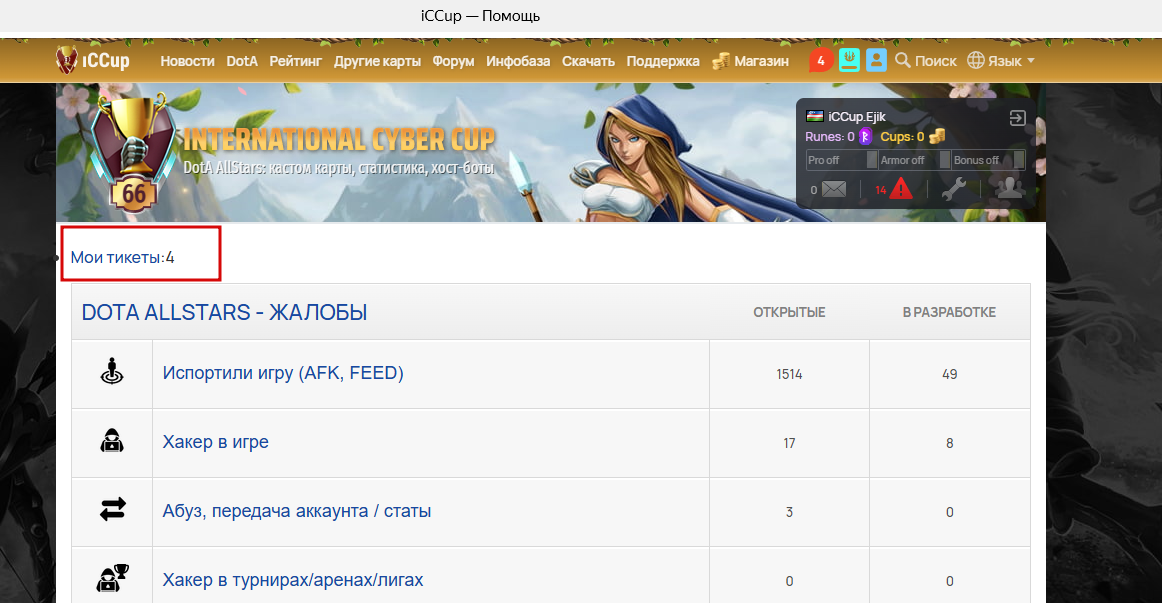Click the purple Runes icon
This screenshot has height=603, width=1162.
click(x=865, y=137)
